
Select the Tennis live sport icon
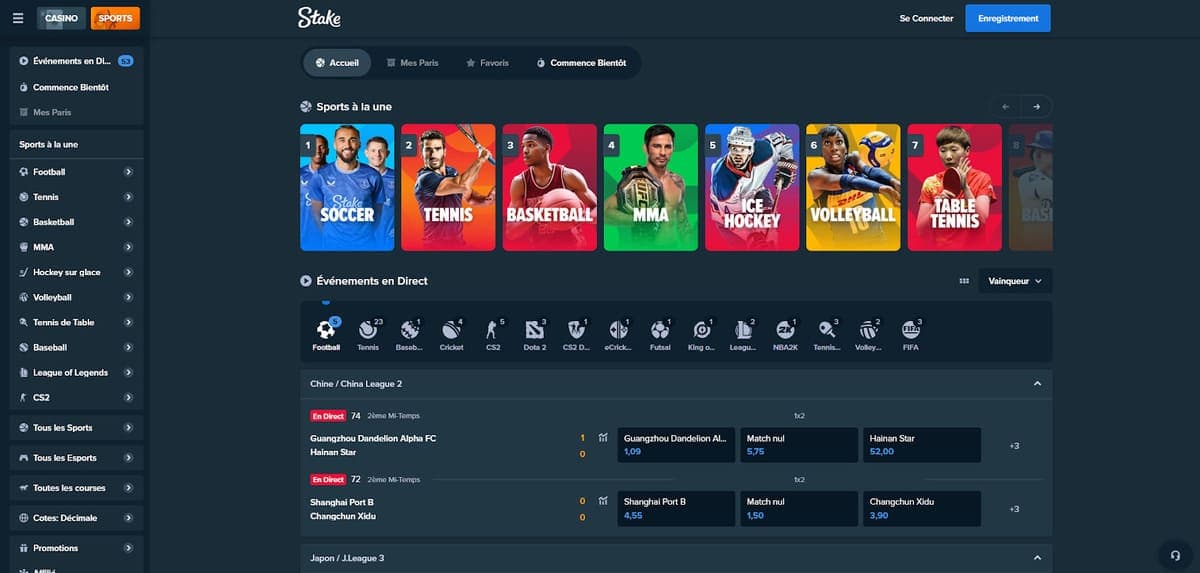point(368,334)
